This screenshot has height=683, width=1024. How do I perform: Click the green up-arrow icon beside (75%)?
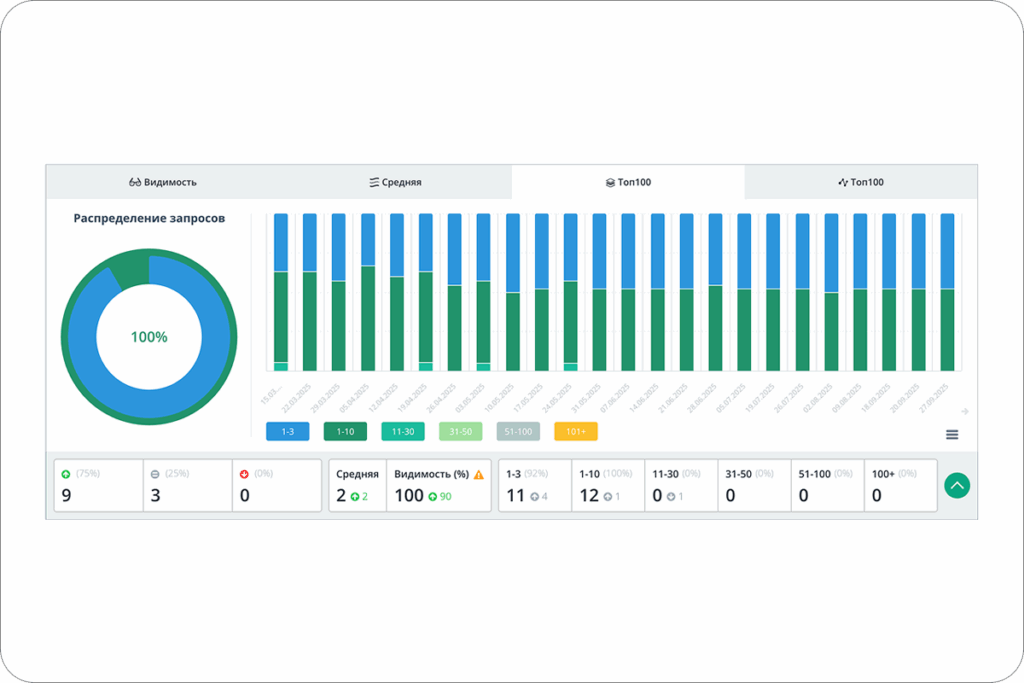pyautogui.click(x=66, y=474)
